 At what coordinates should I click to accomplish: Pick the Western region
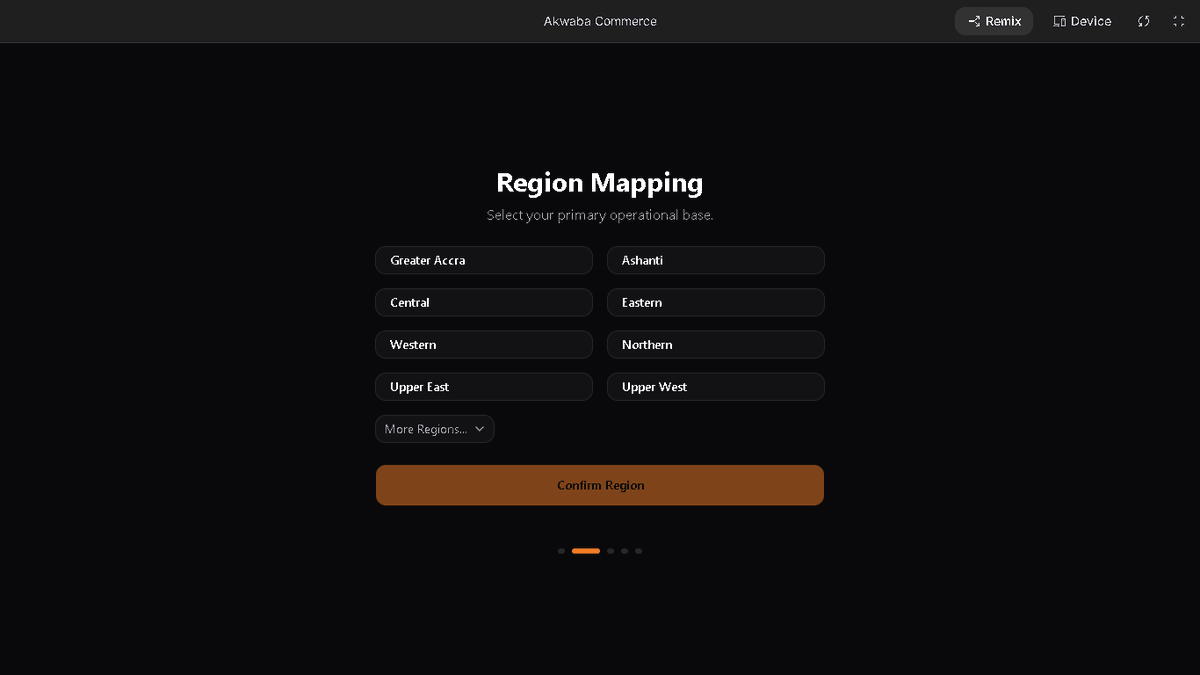point(484,344)
